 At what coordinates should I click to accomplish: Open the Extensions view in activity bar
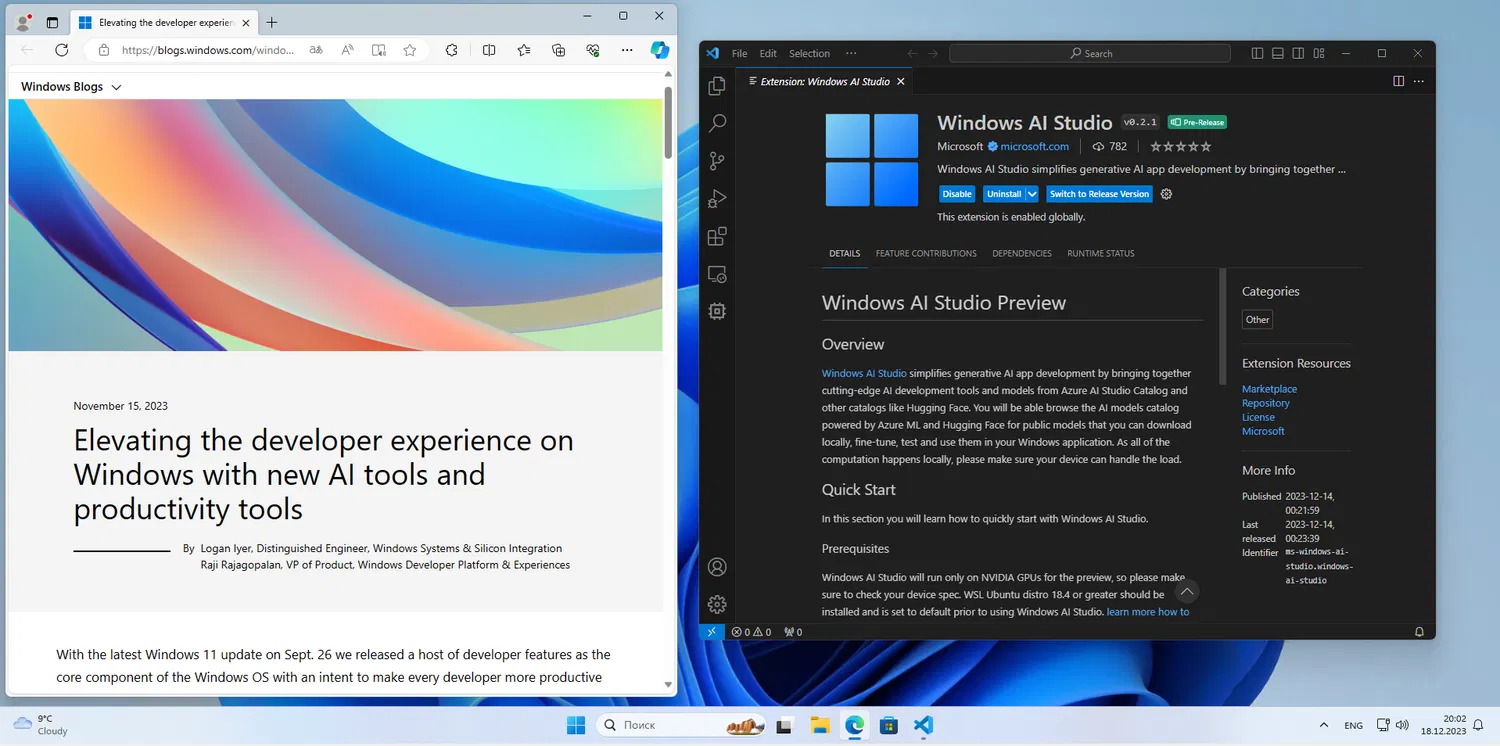(716, 237)
